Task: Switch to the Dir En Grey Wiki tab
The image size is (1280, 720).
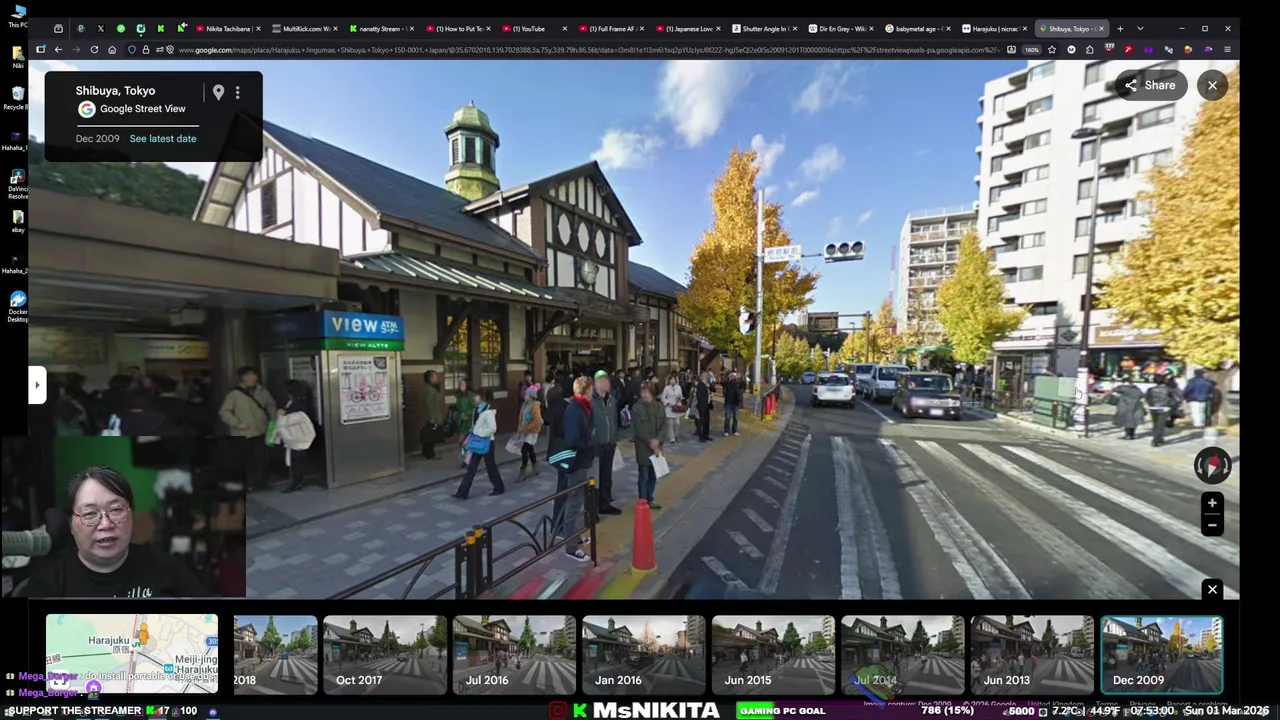Action: click(838, 28)
